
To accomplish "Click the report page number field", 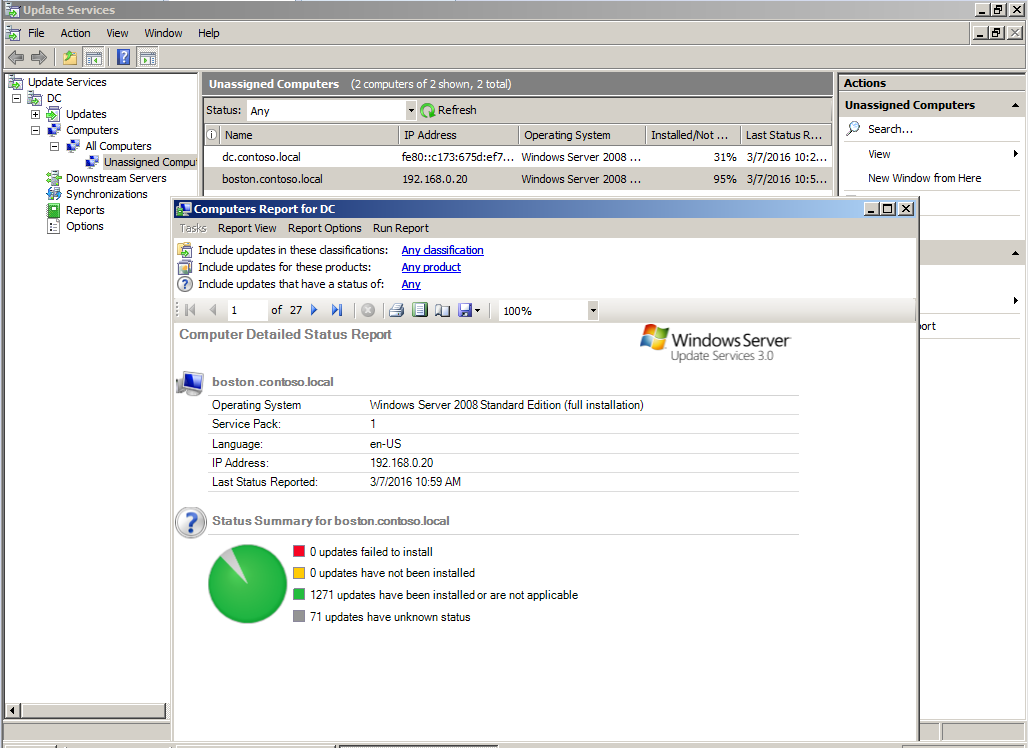I will coord(247,310).
